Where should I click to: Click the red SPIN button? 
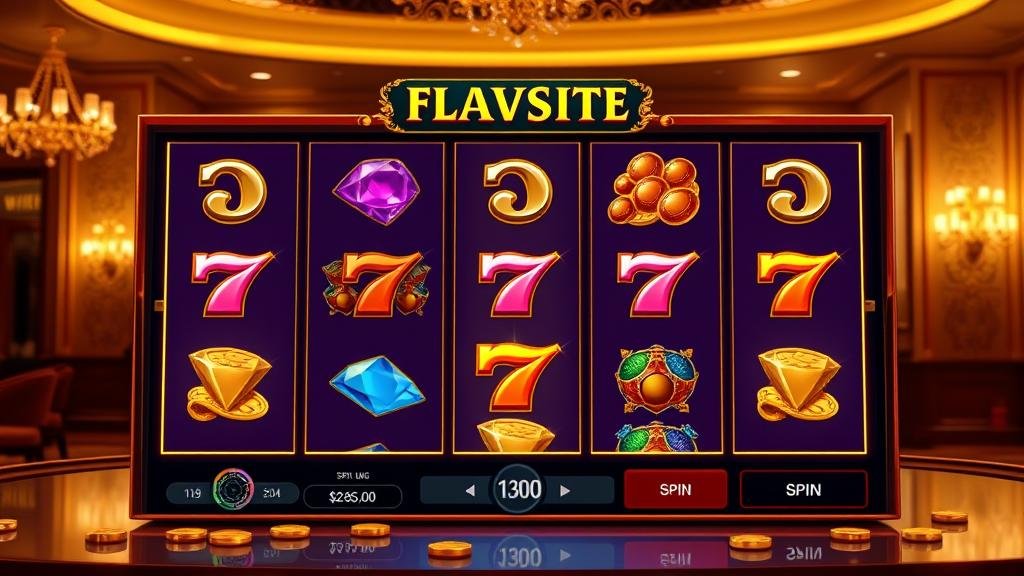point(675,489)
